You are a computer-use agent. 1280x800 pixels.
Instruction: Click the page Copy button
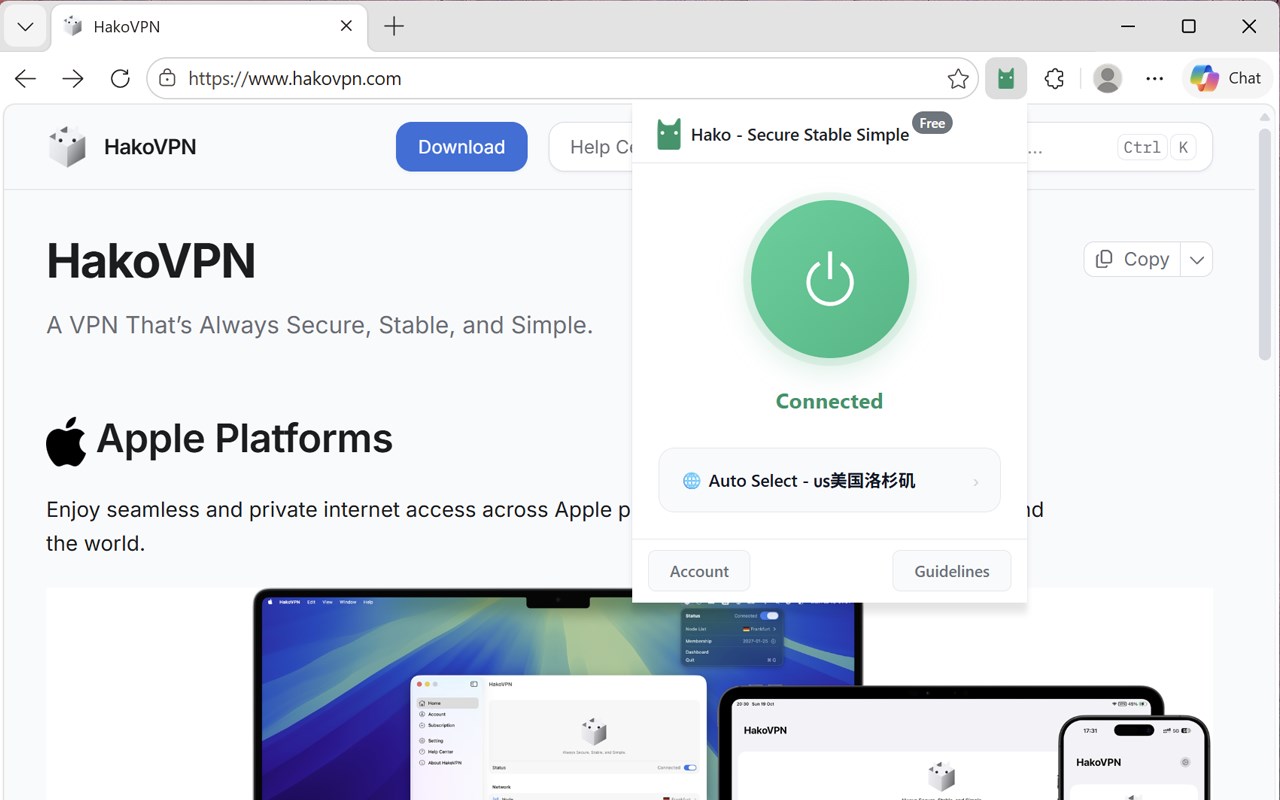[x=1133, y=259]
